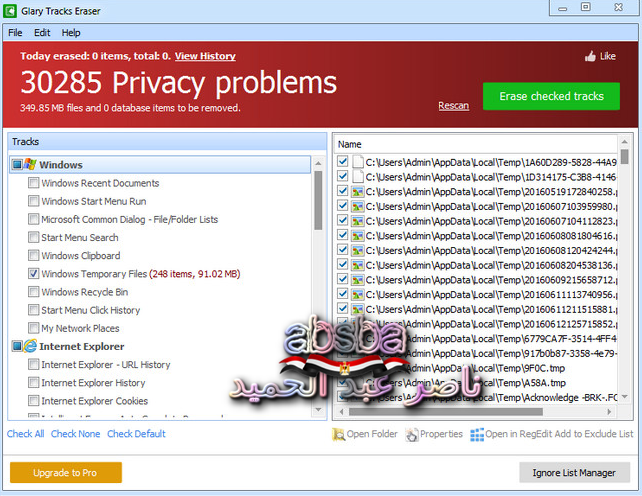Click tracks list scroll down arrow
Image resolution: width=642 pixels, height=496 pixels.
coord(318,410)
